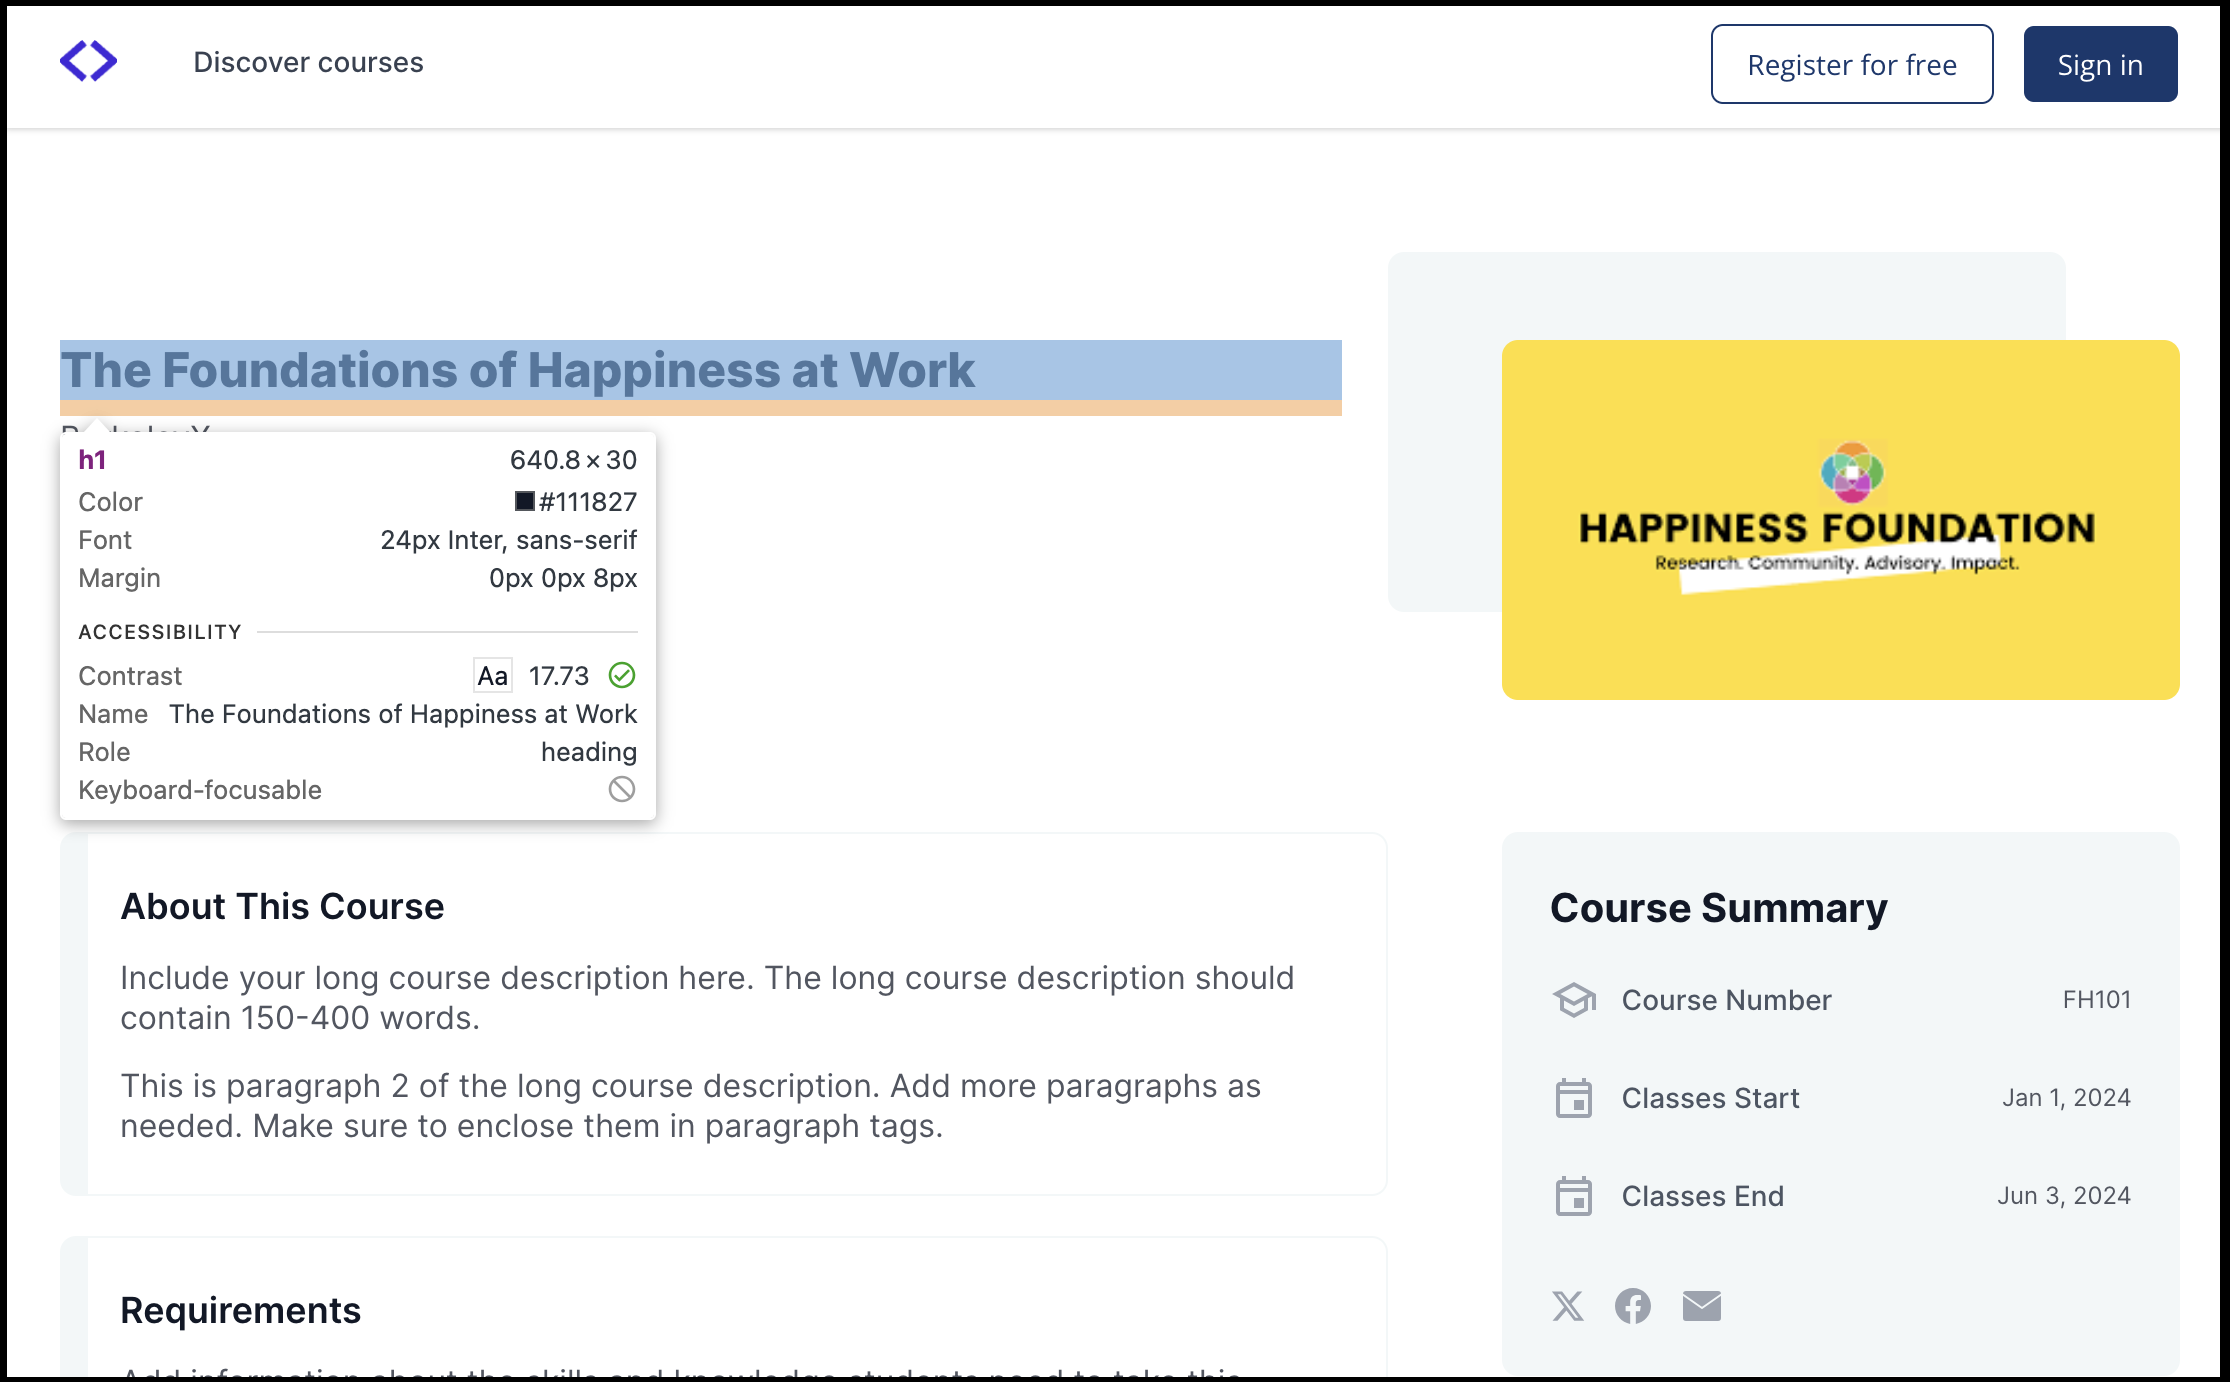Click the #111827 color swatch in tooltip
Screen dimensions: 2230x1382
tap(524, 501)
